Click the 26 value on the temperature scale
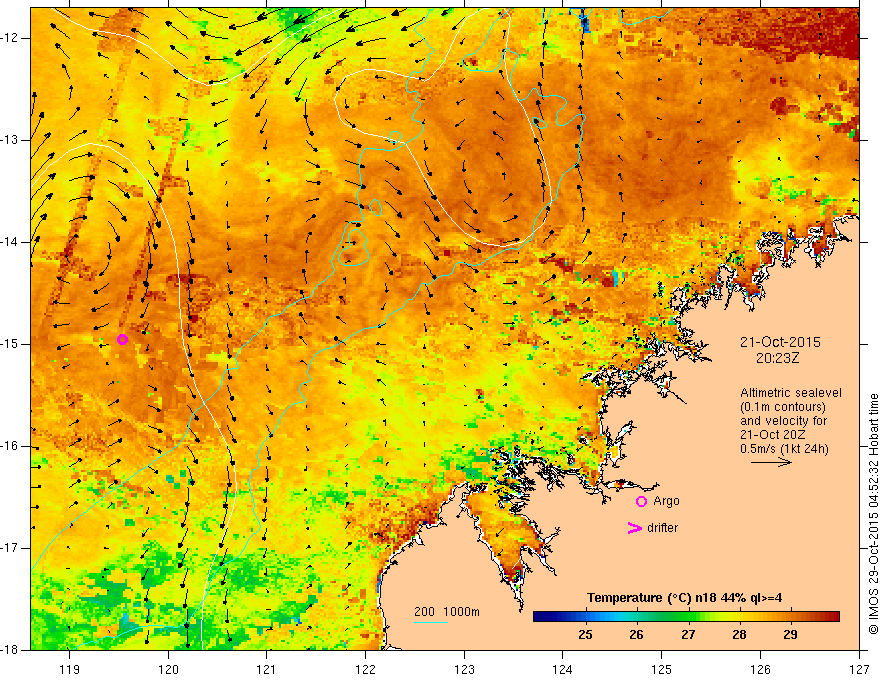The height and width of the screenshot is (680, 880). click(636, 635)
